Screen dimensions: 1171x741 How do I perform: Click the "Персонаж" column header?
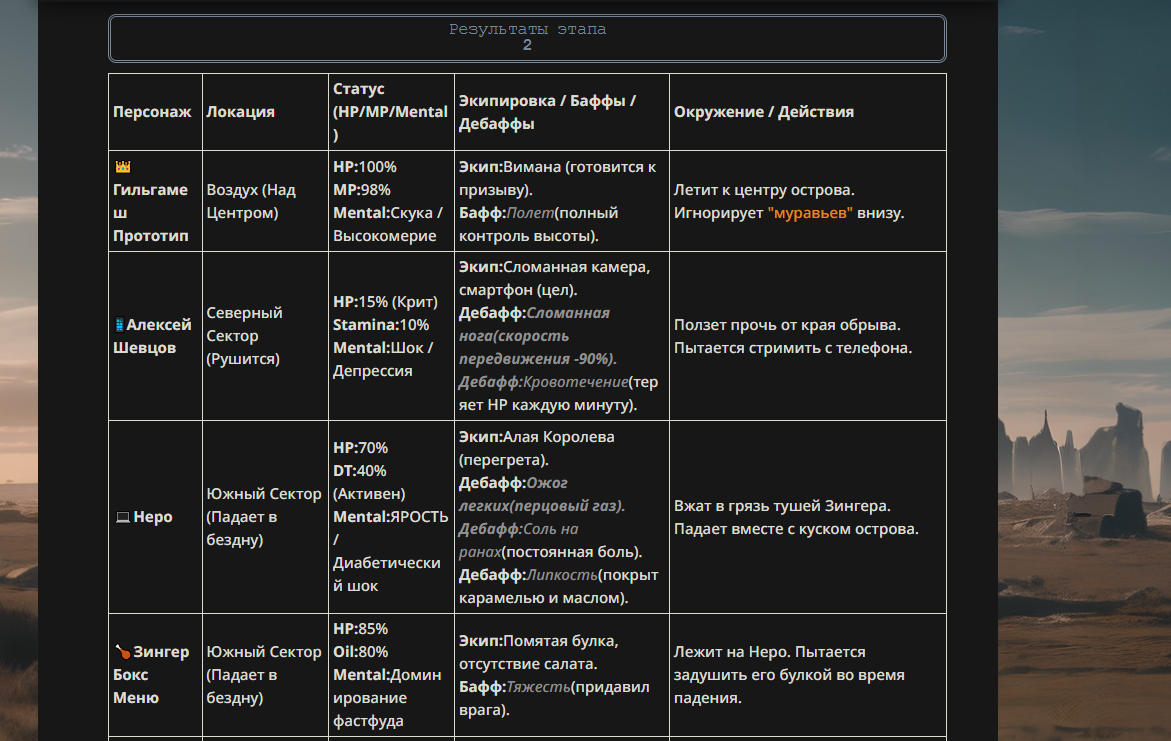152,112
